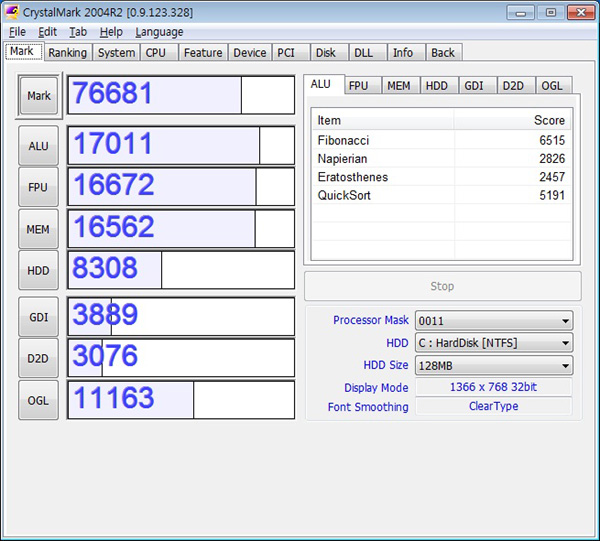Switch to the System tab
The height and width of the screenshot is (541, 600).
coord(116,52)
